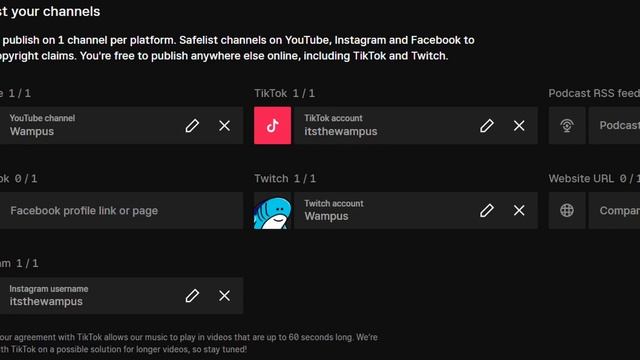The height and width of the screenshot is (360, 640).
Task: Remove the YouTube channel Wampus
Action: pyautogui.click(x=224, y=126)
